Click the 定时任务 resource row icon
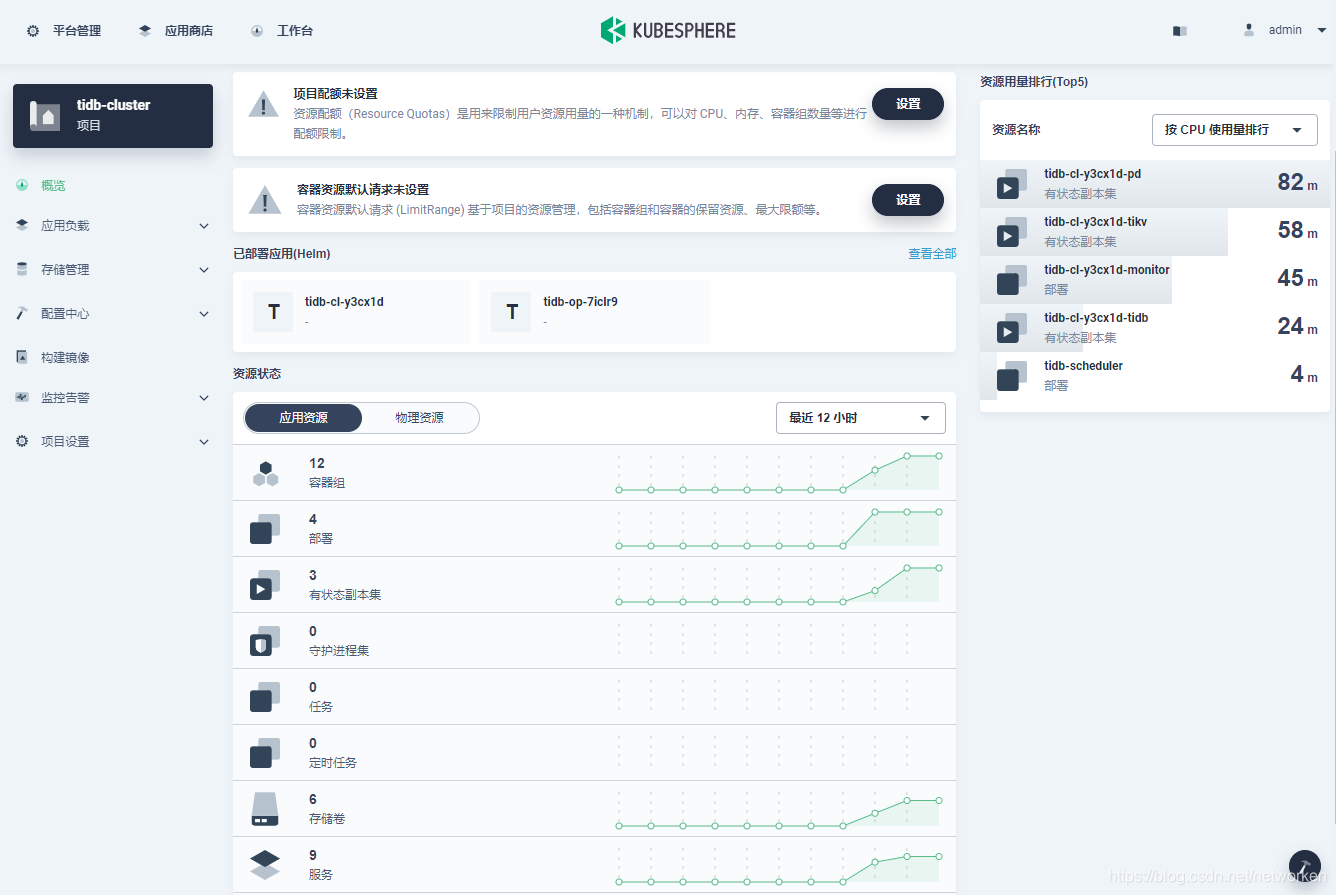Image resolution: width=1336 pixels, height=895 pixels. coord(264,753)
